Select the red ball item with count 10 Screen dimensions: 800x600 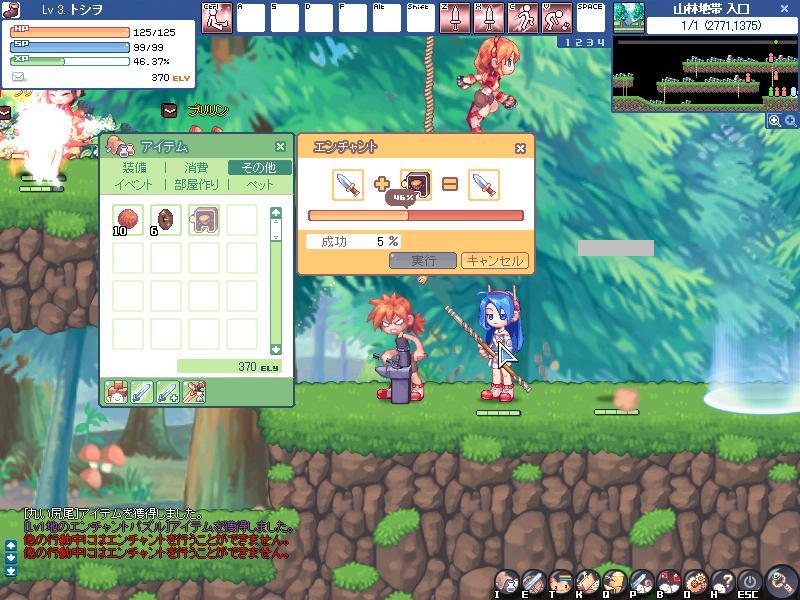coord(128,220)
